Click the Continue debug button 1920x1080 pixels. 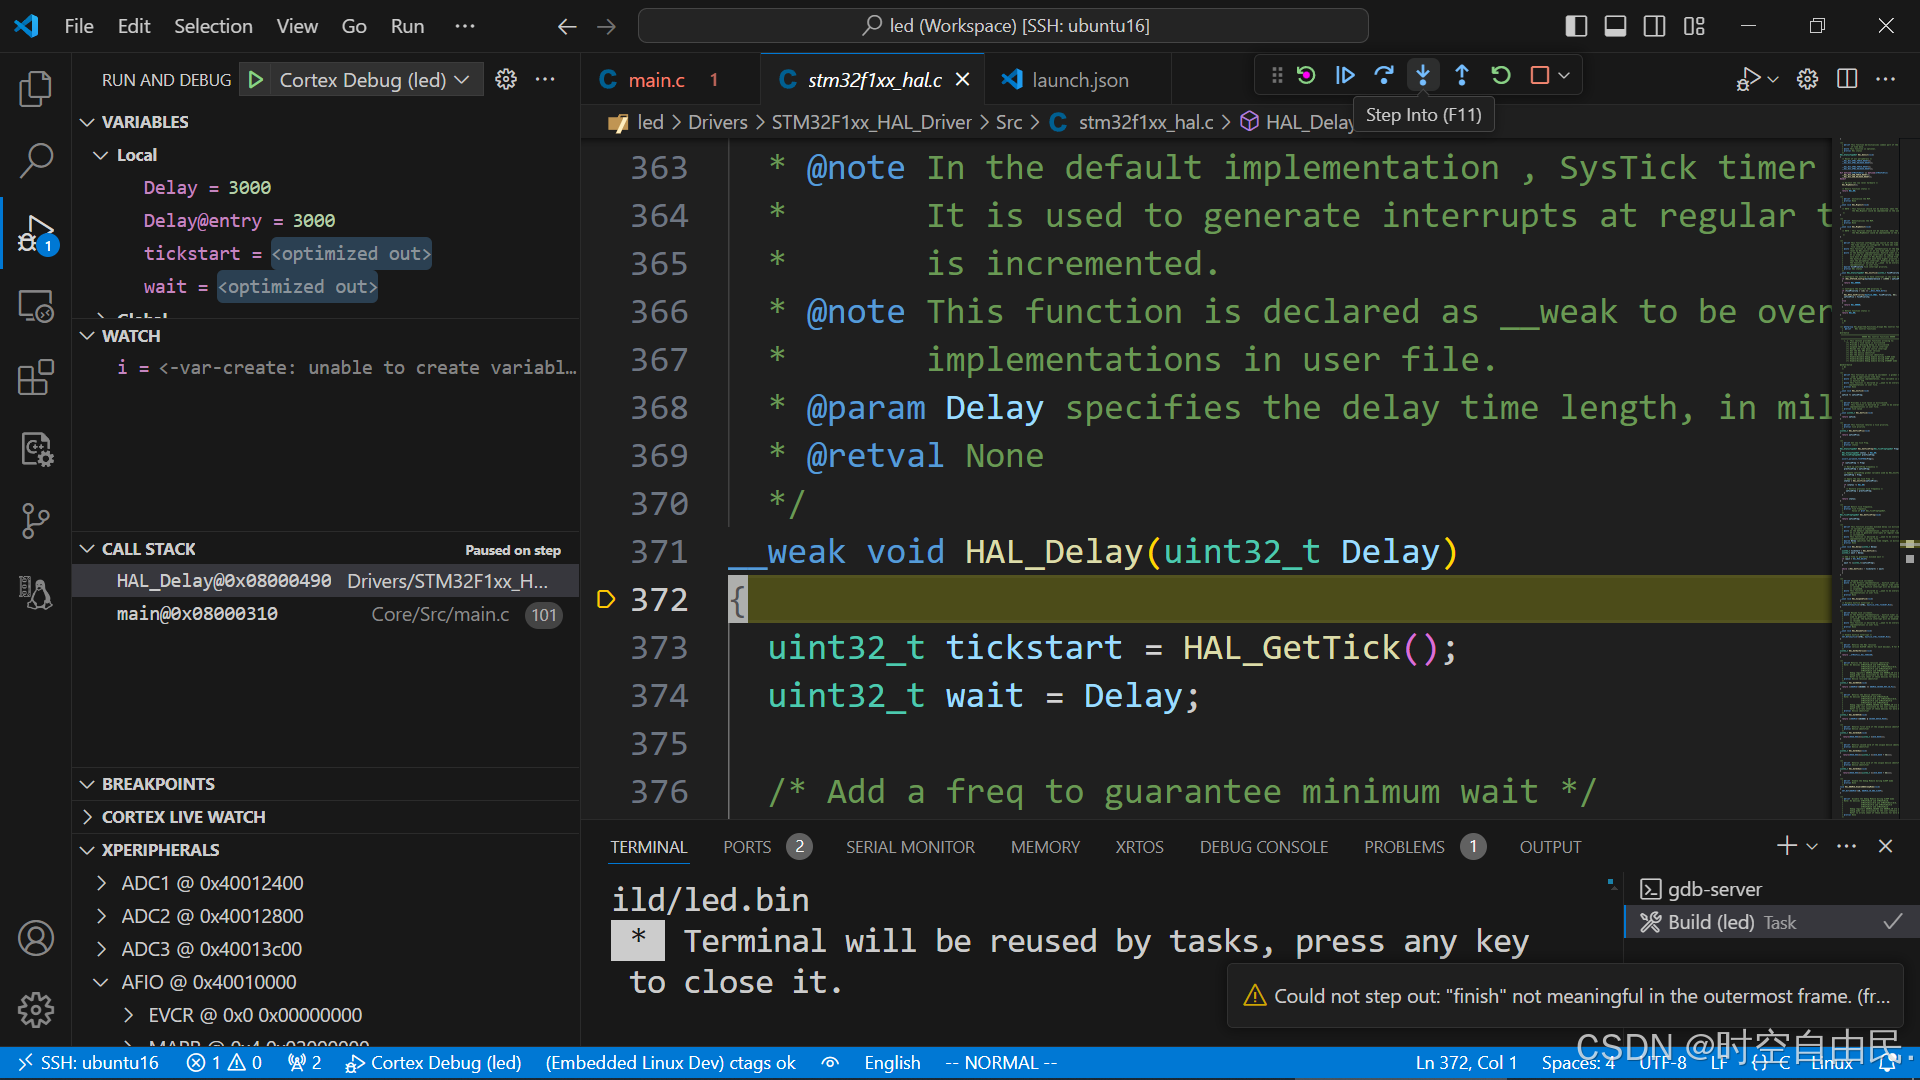pyautogui.click(x=1345, y=75)
